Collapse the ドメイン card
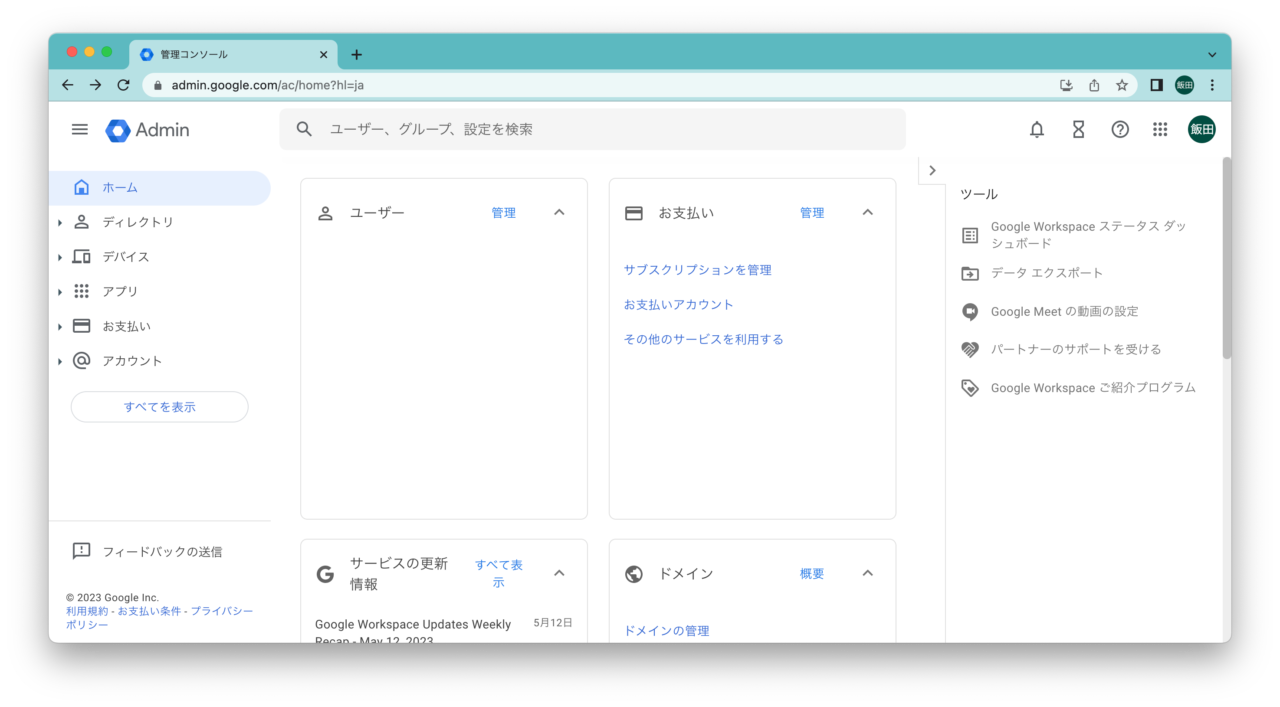The height and width of the screenshot is (707, 1280). click(x=867, y=573)
